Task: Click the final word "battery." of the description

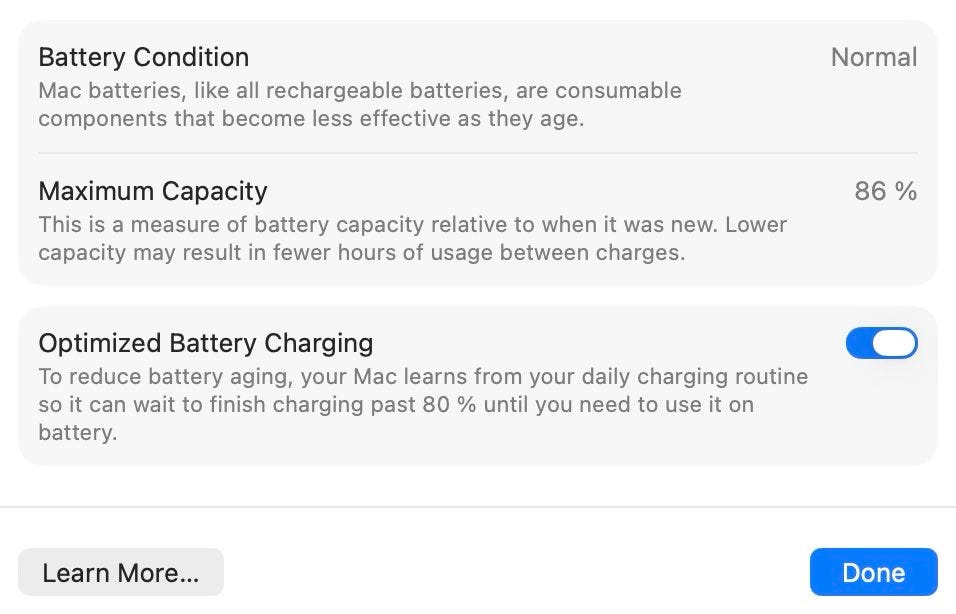Action: 78,433
